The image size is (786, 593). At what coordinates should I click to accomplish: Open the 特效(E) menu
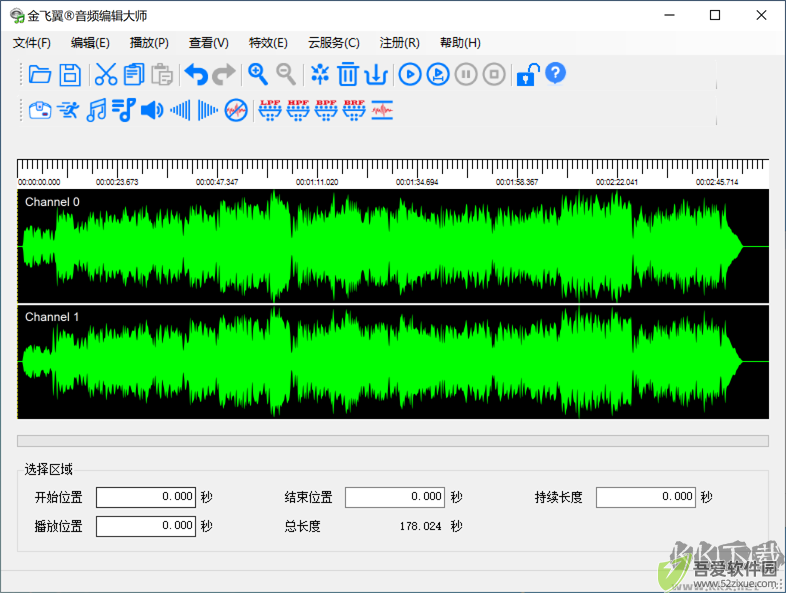coord(268,43)
